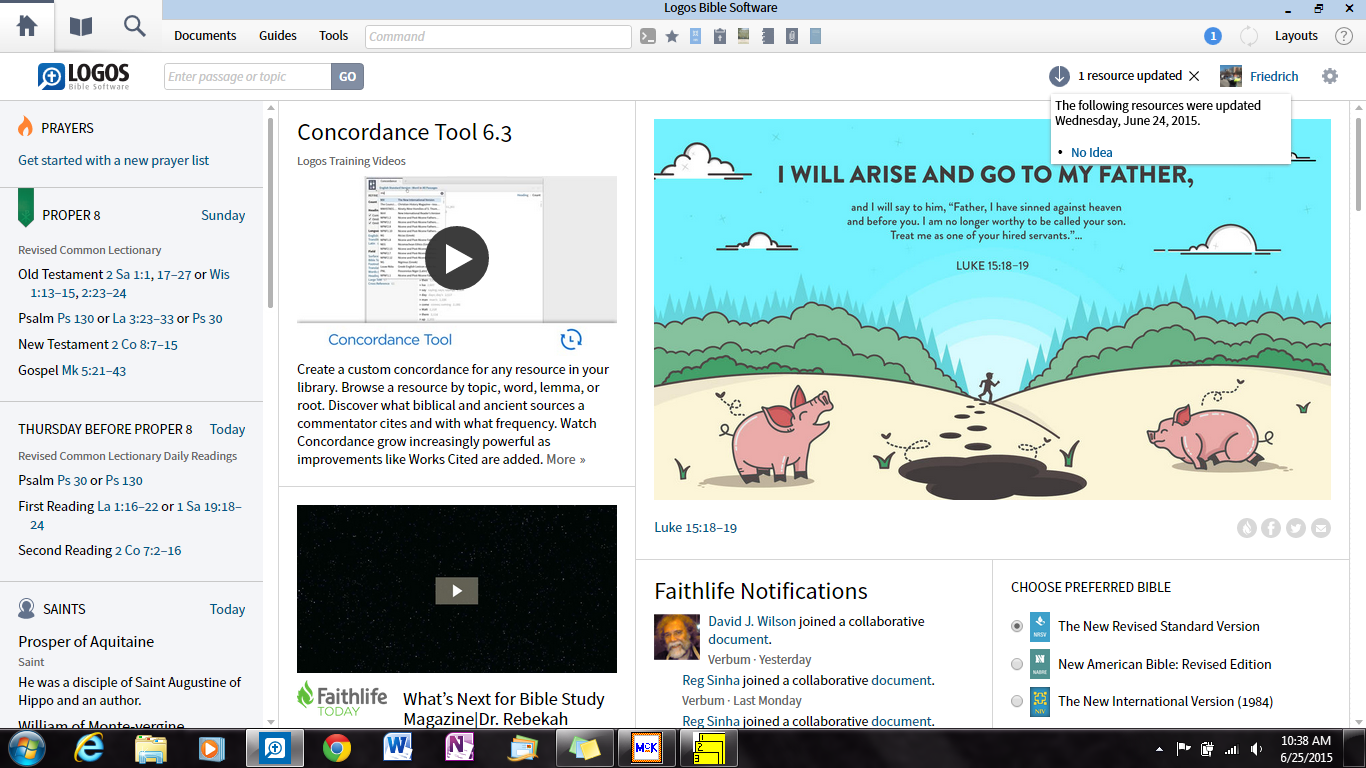Open the David J. Wilson profile link
The height and width of the screenshot is (768, 1366).
pos(752,622)
